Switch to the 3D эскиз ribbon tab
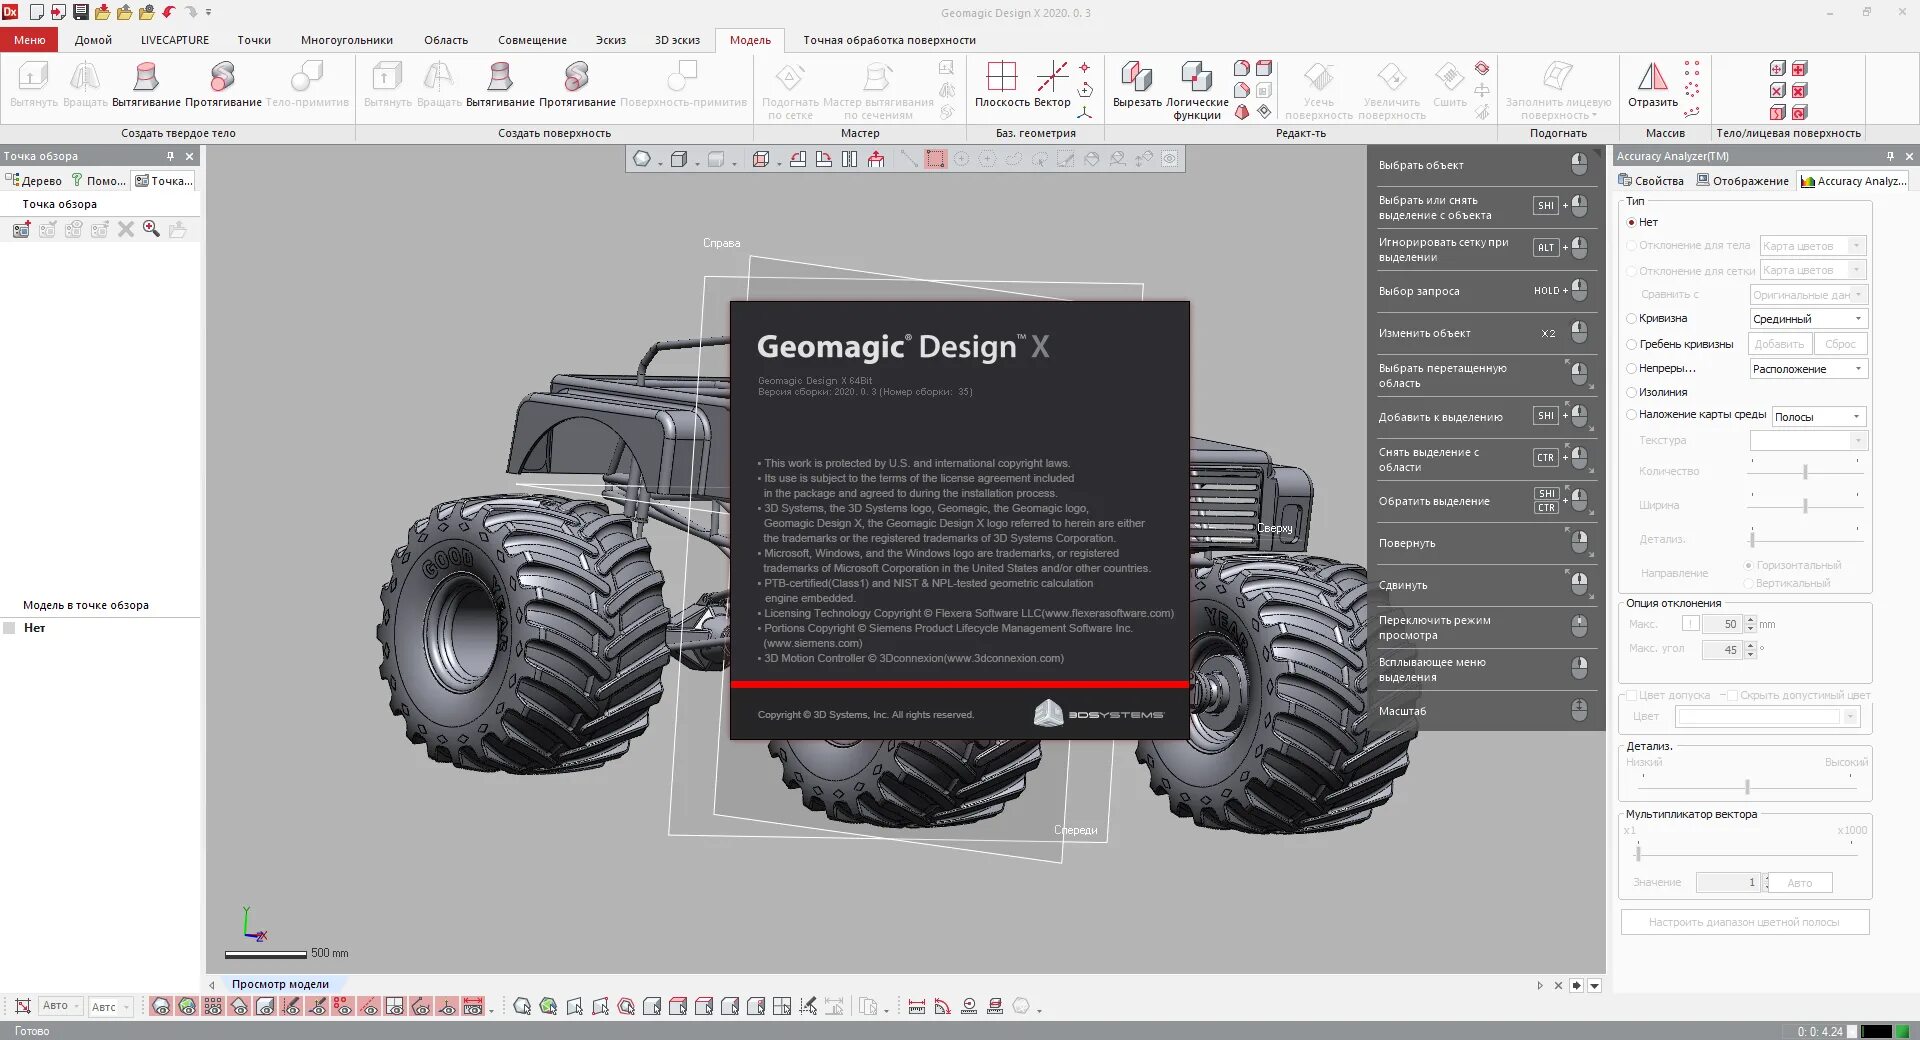Screen dimensions: 1920x1040 (x=677, y=40)
